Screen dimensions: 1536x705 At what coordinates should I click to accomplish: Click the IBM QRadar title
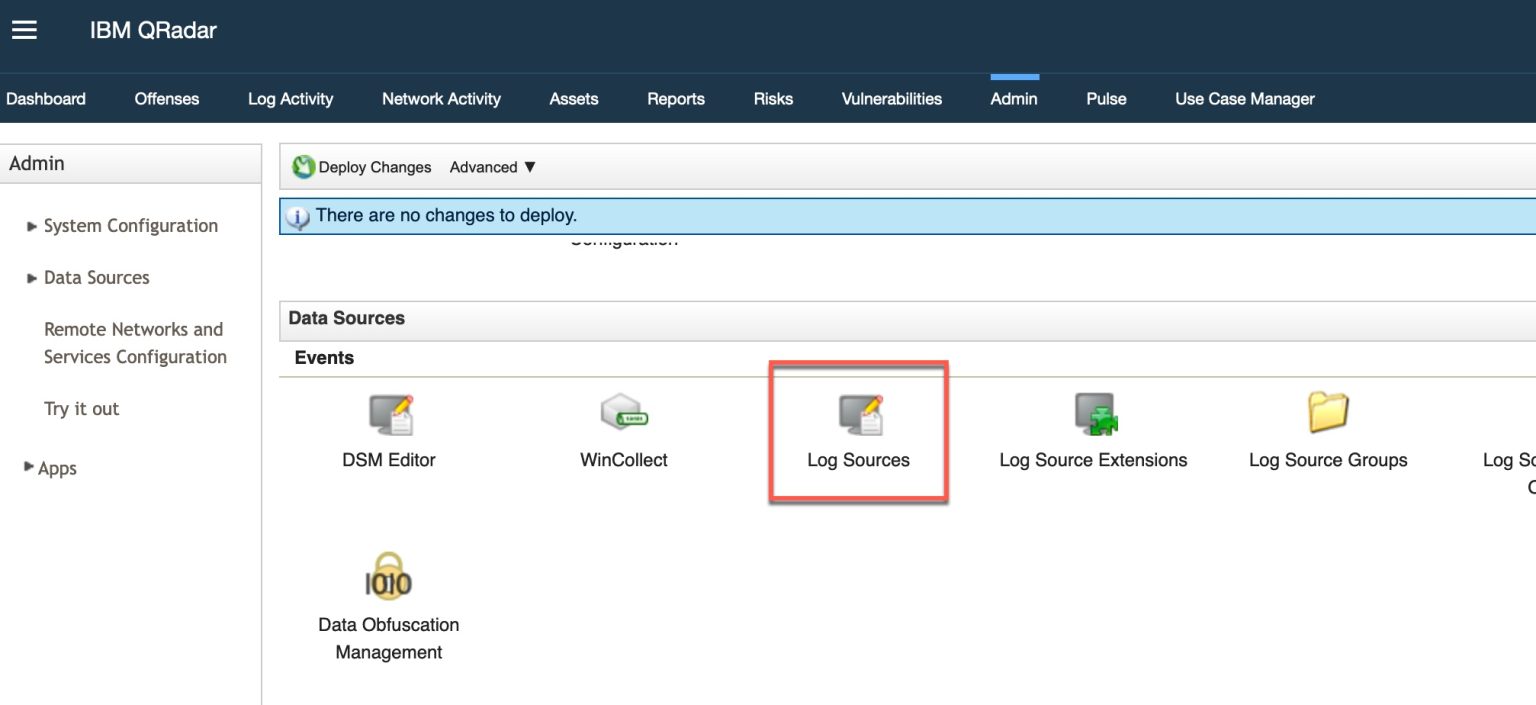[x=151, y=29]
